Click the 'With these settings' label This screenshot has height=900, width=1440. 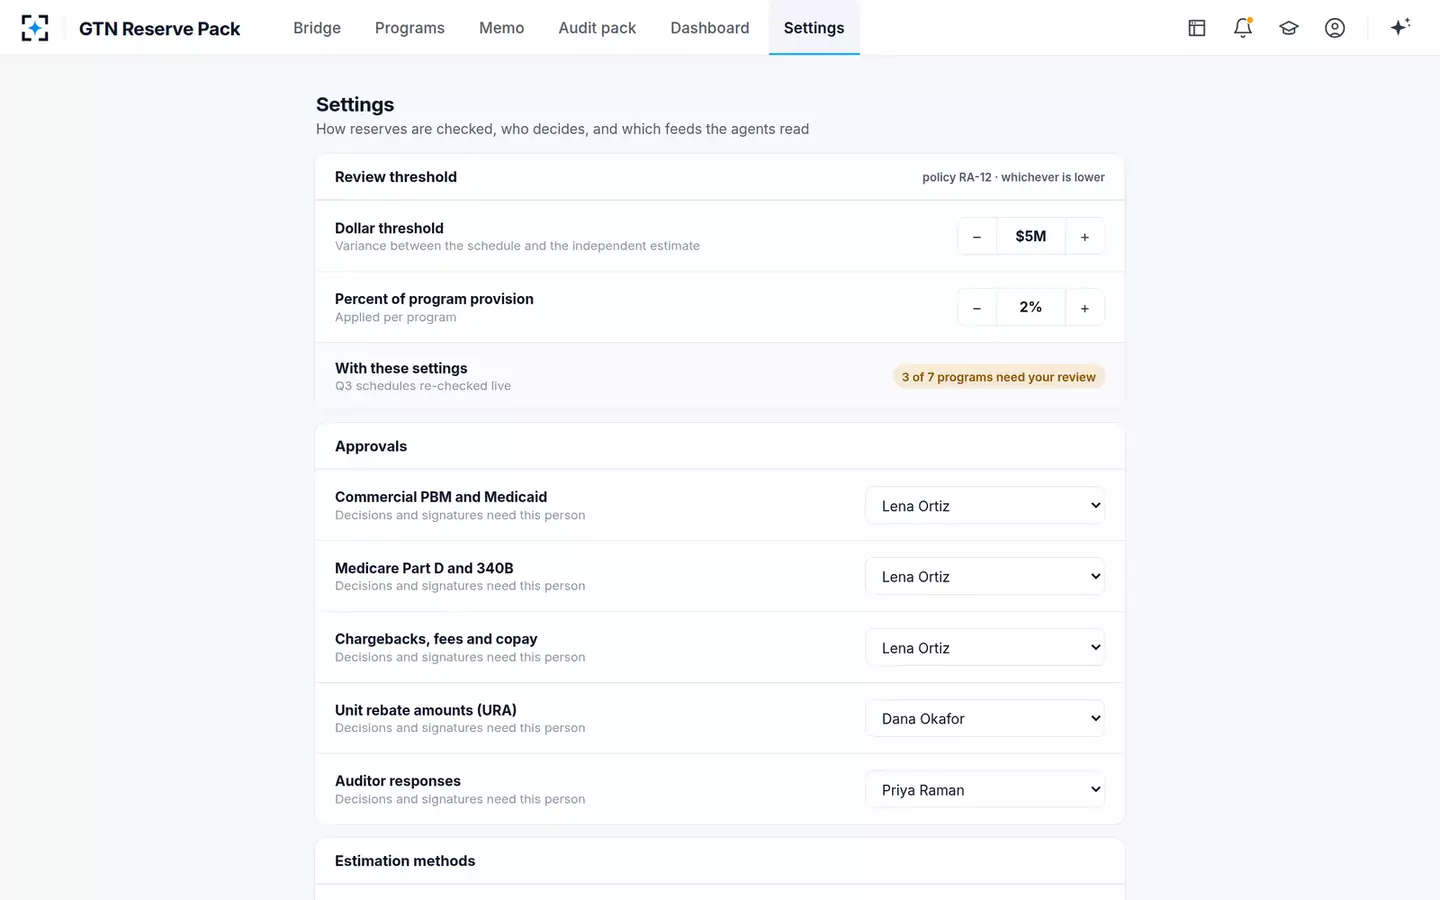pyautogui.click(x=401, y=368)
